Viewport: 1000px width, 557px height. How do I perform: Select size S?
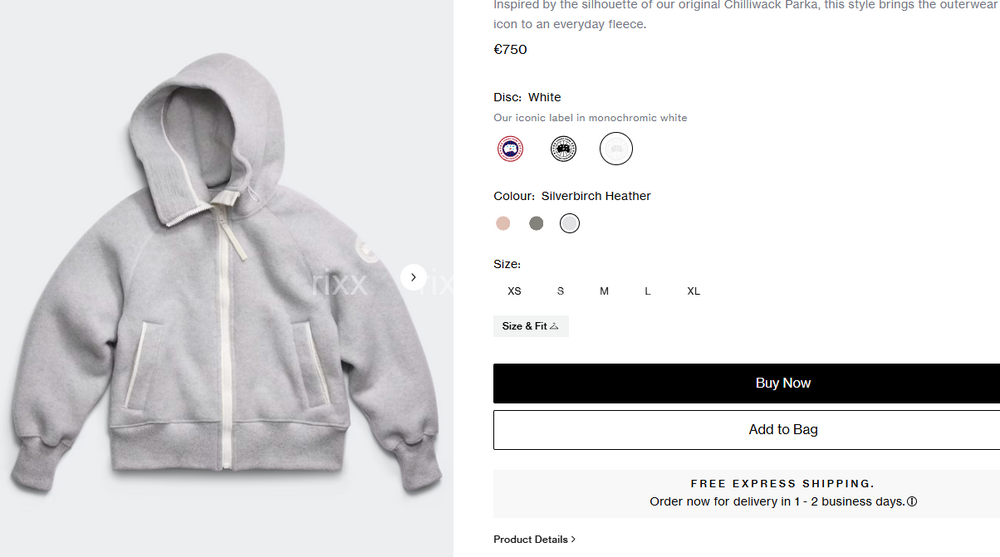coord(561,291)
